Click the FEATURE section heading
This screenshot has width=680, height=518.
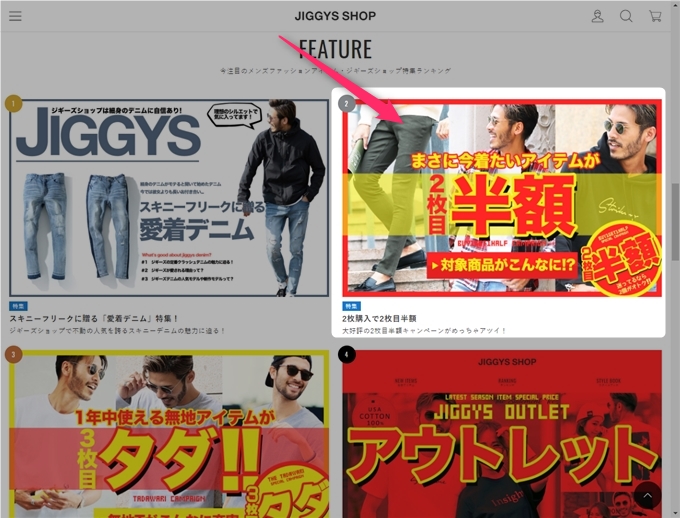335,49
